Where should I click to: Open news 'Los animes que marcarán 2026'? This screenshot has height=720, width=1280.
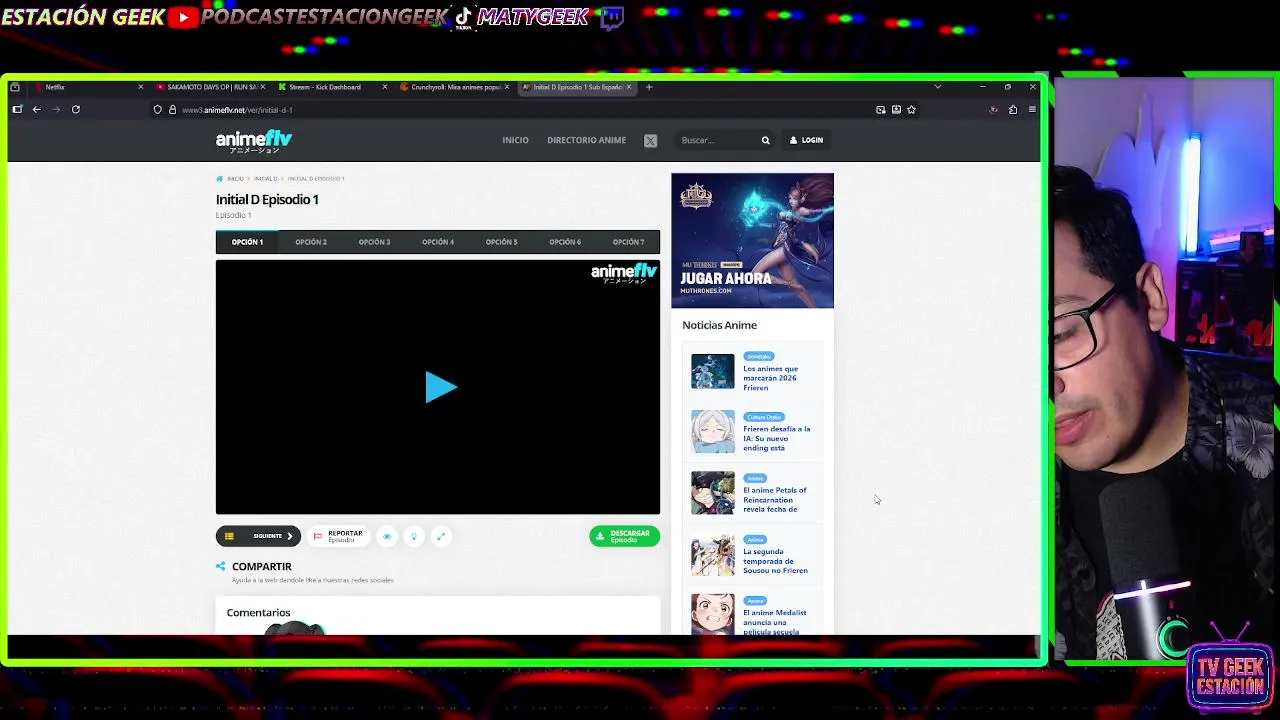[770, 378]
